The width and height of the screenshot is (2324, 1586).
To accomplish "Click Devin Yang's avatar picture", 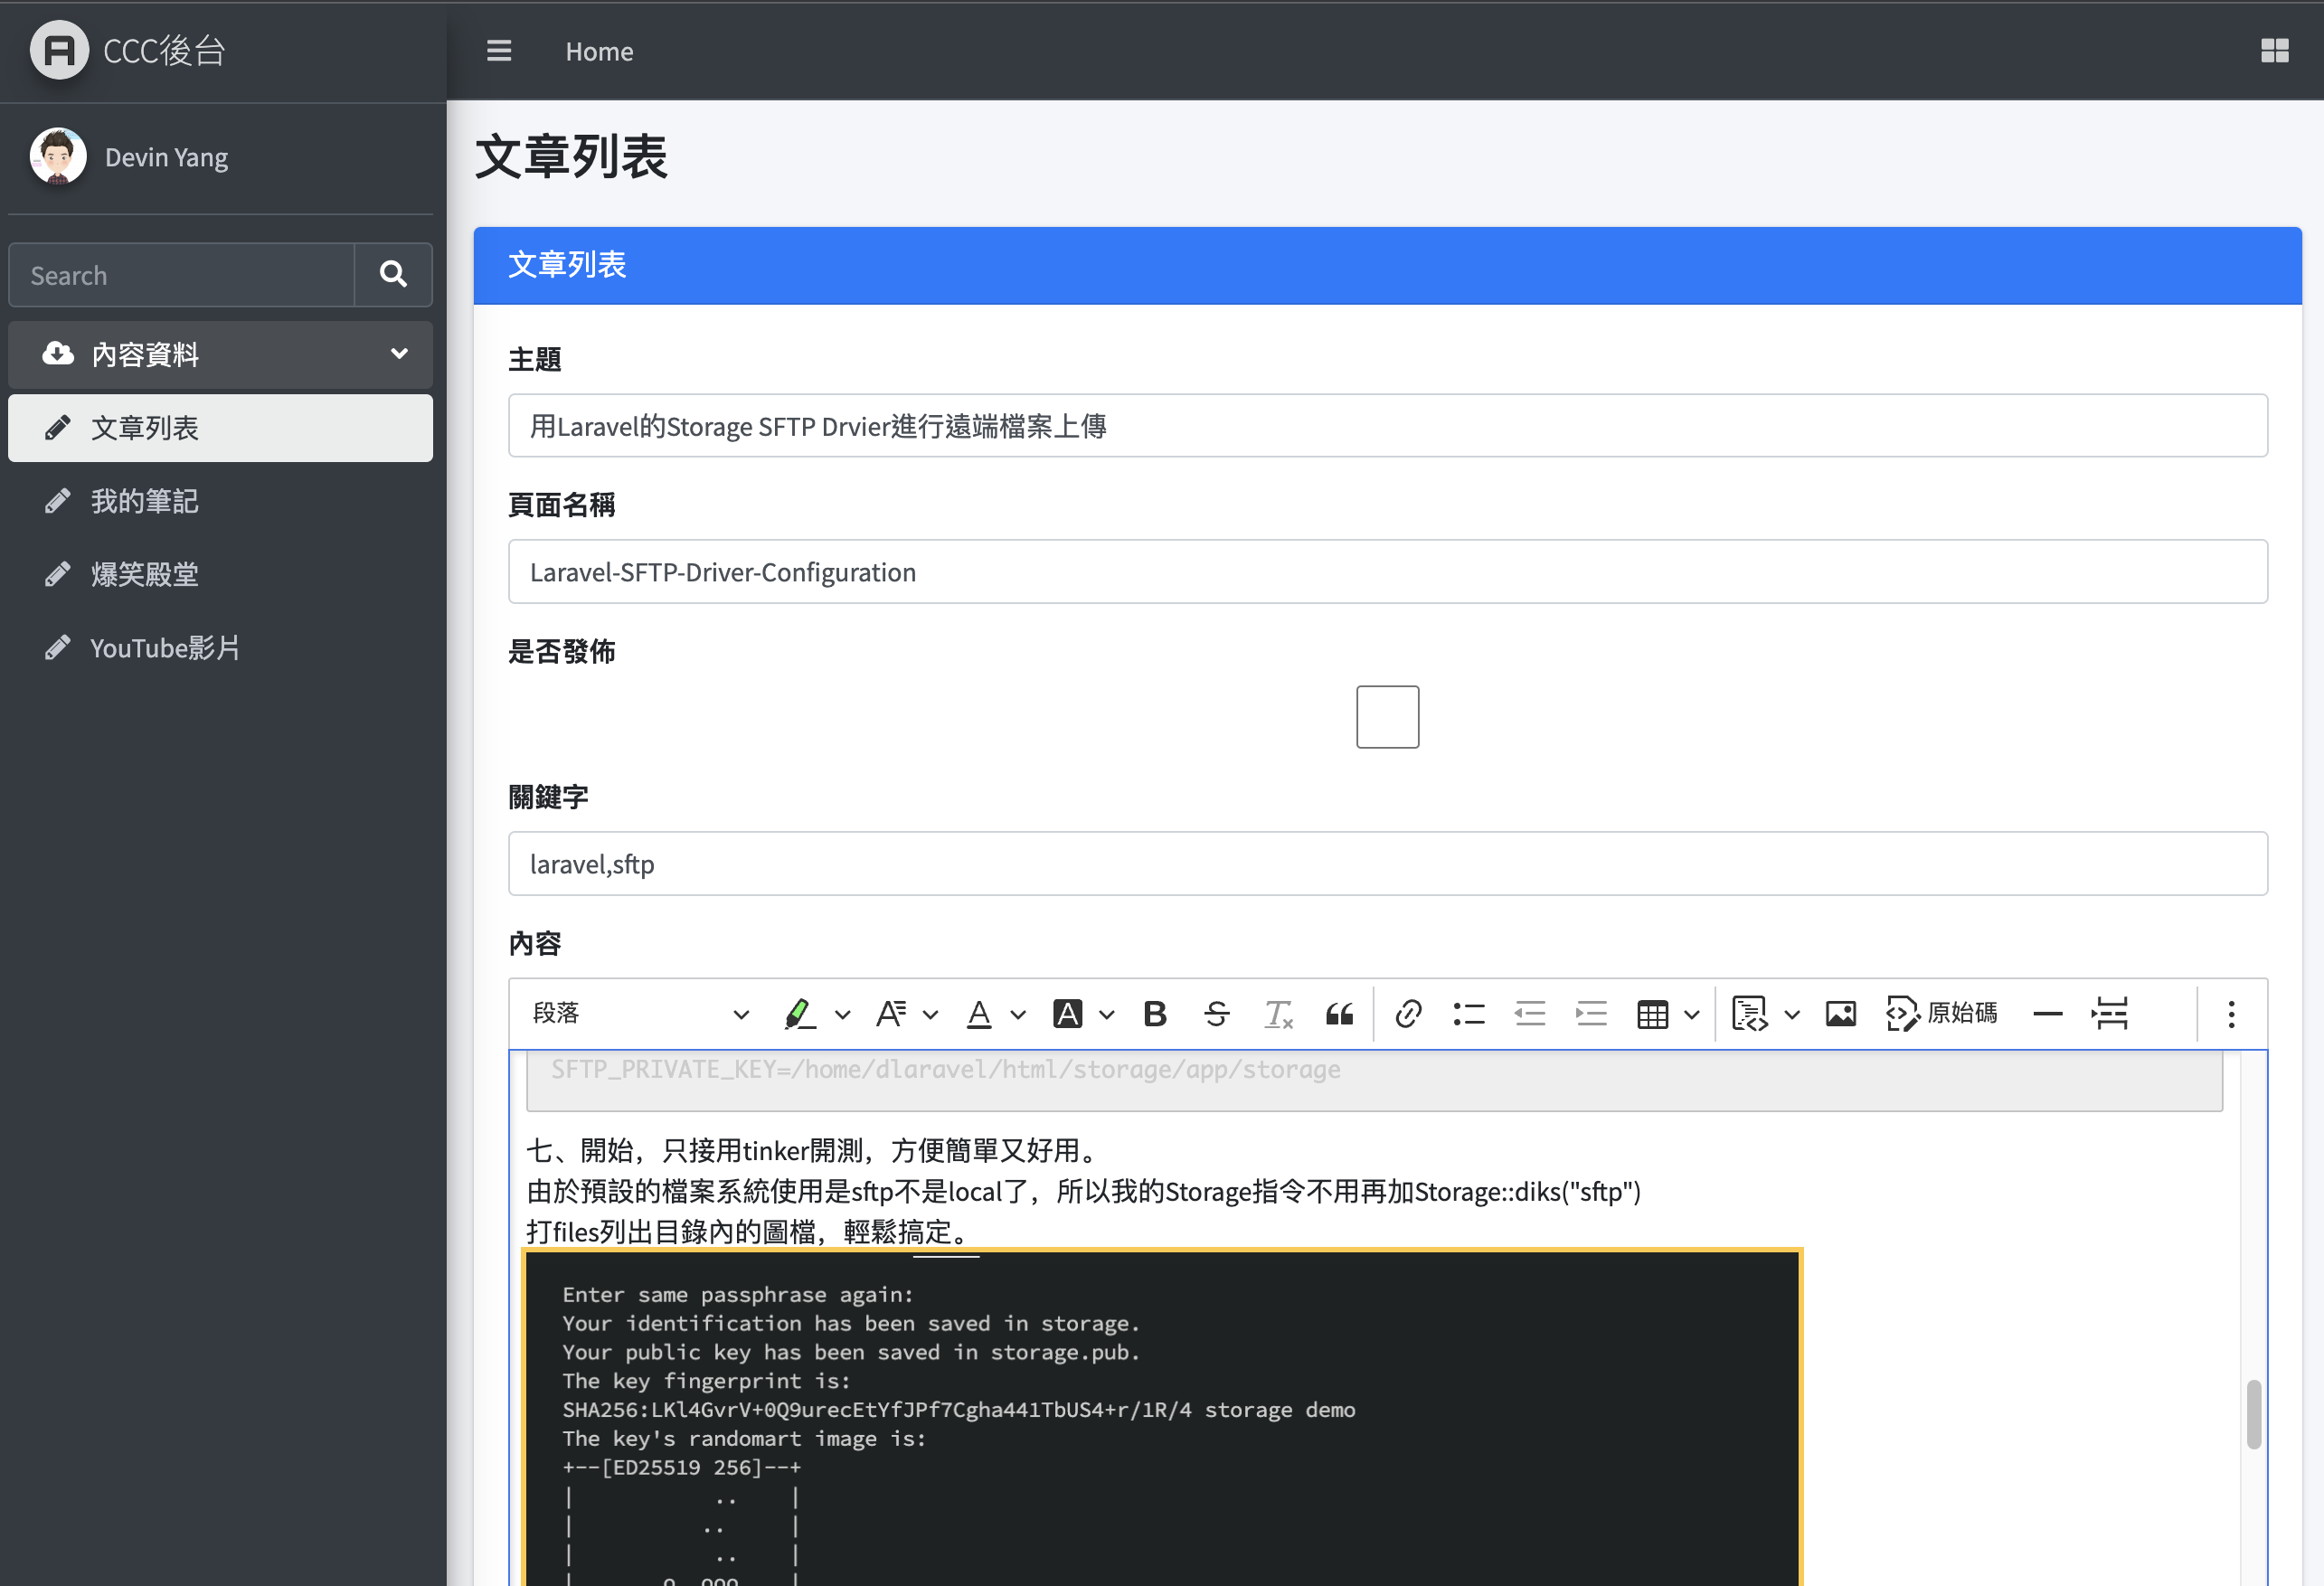I will [x=58, y=157].
